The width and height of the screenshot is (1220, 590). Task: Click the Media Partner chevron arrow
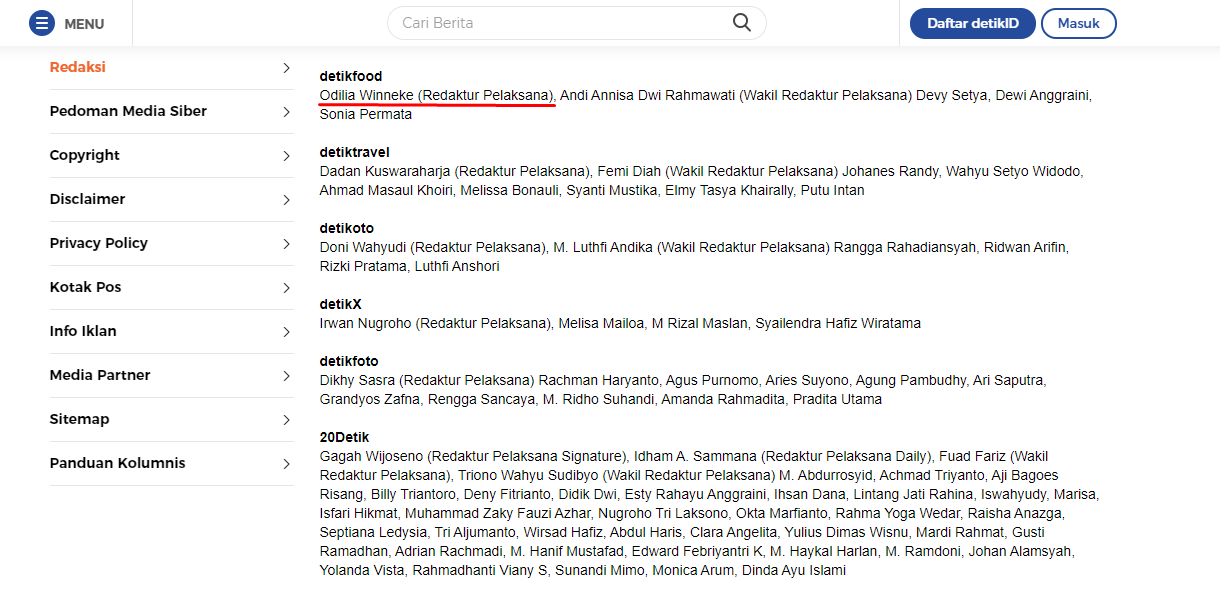pyautogui.click(x=286, y=376)
